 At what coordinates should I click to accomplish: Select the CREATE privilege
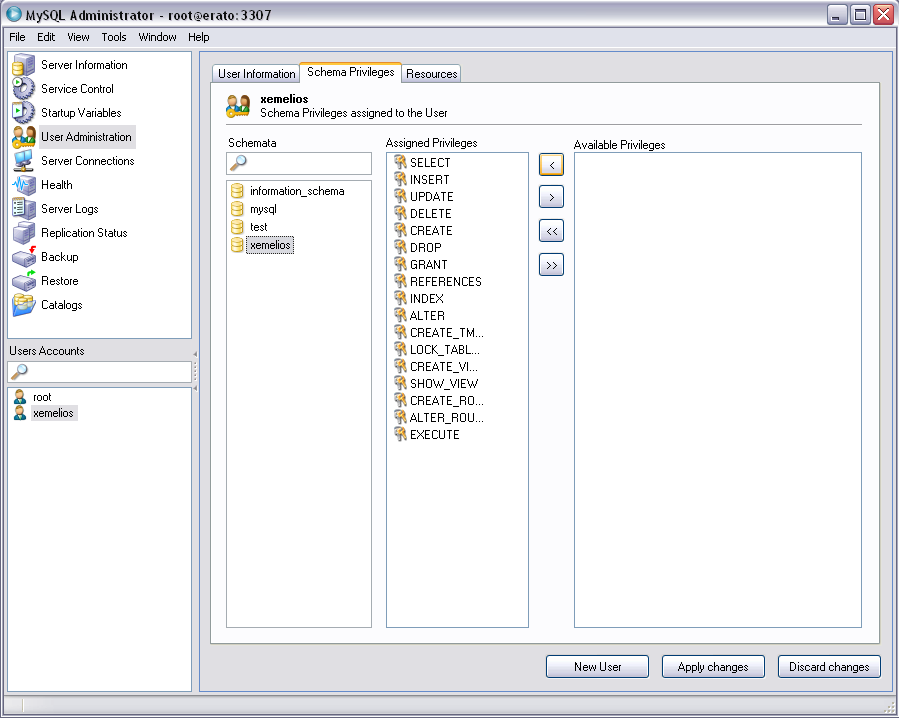431,231
